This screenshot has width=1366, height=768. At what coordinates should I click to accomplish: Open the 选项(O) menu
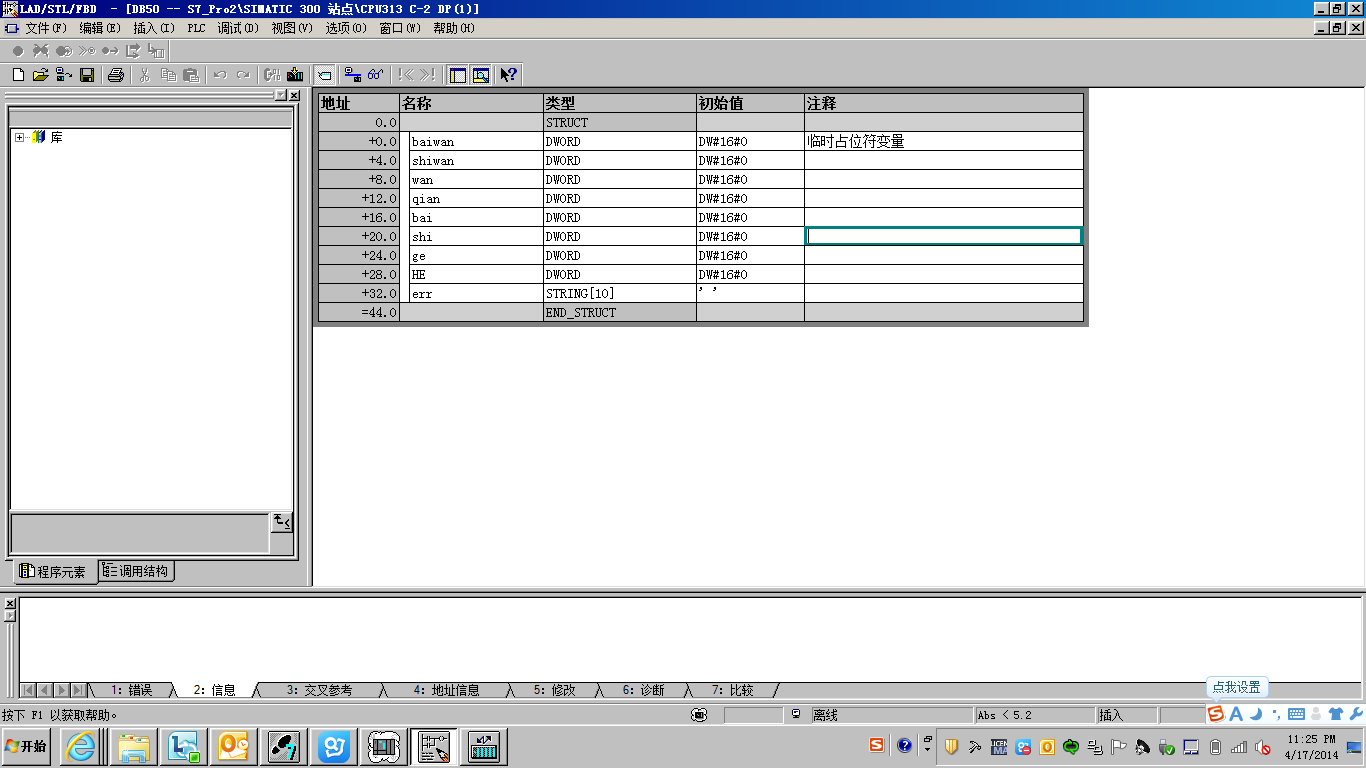click(x=346, y=28)
